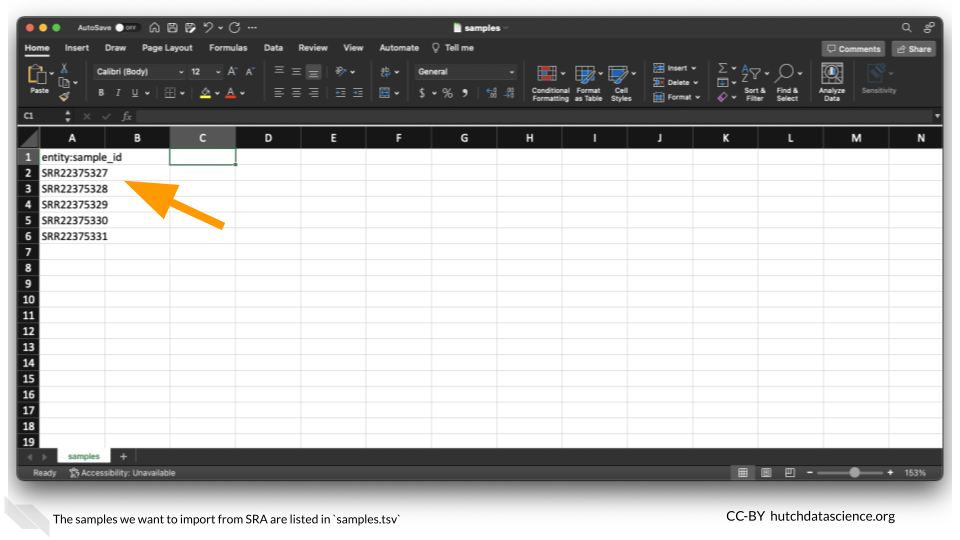960x540 pixels.
Task: Apply red font color swatch
Action: (x=231, y=93)
